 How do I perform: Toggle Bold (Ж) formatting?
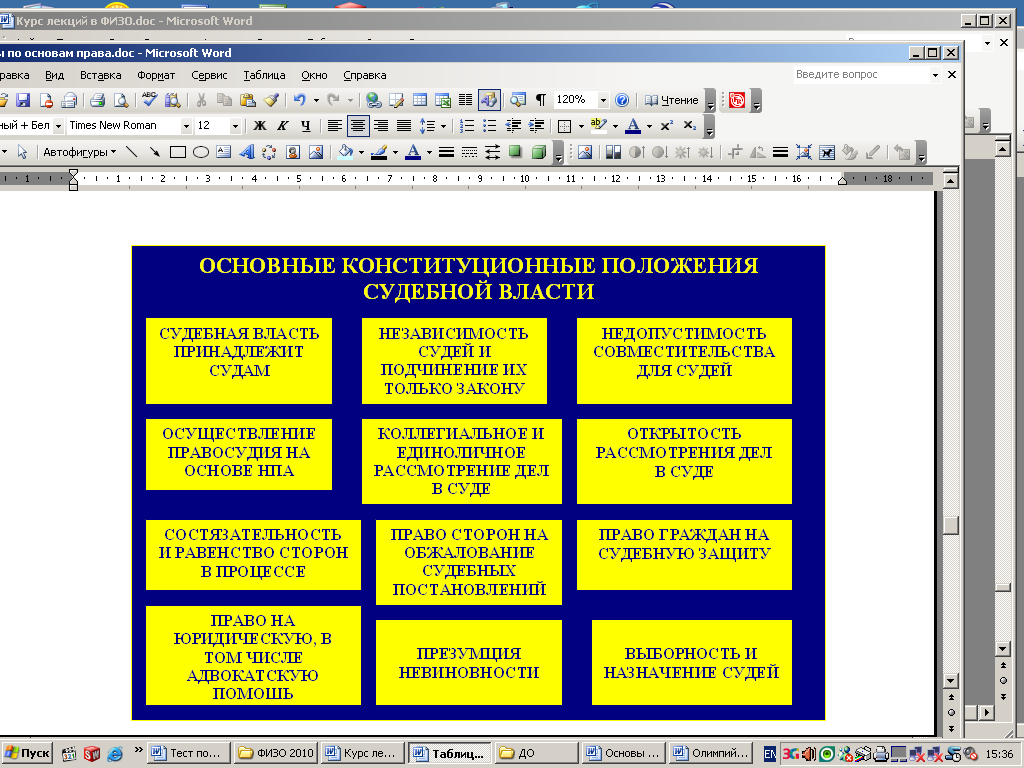(260, 125)
